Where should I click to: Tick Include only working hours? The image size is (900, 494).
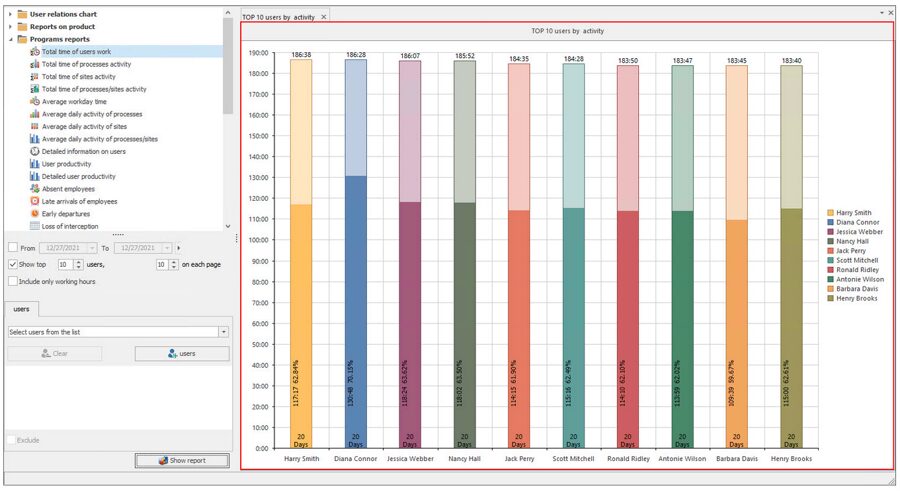tap(12, 282)
